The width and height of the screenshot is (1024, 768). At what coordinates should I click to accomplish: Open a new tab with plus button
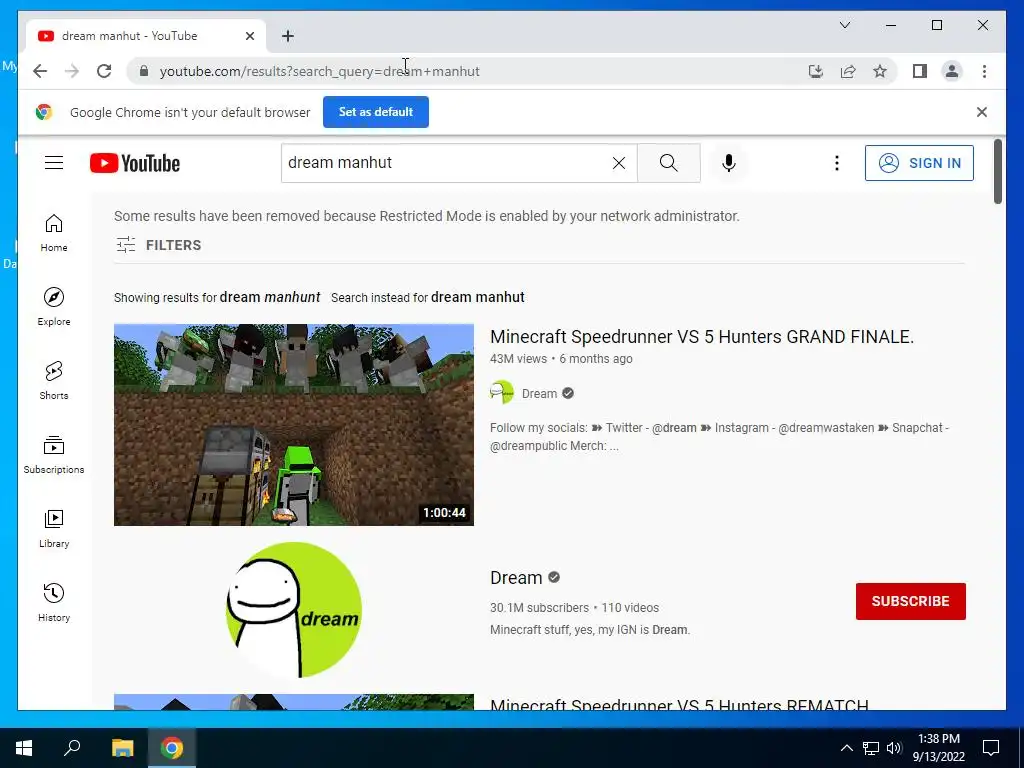click(288, 36)
